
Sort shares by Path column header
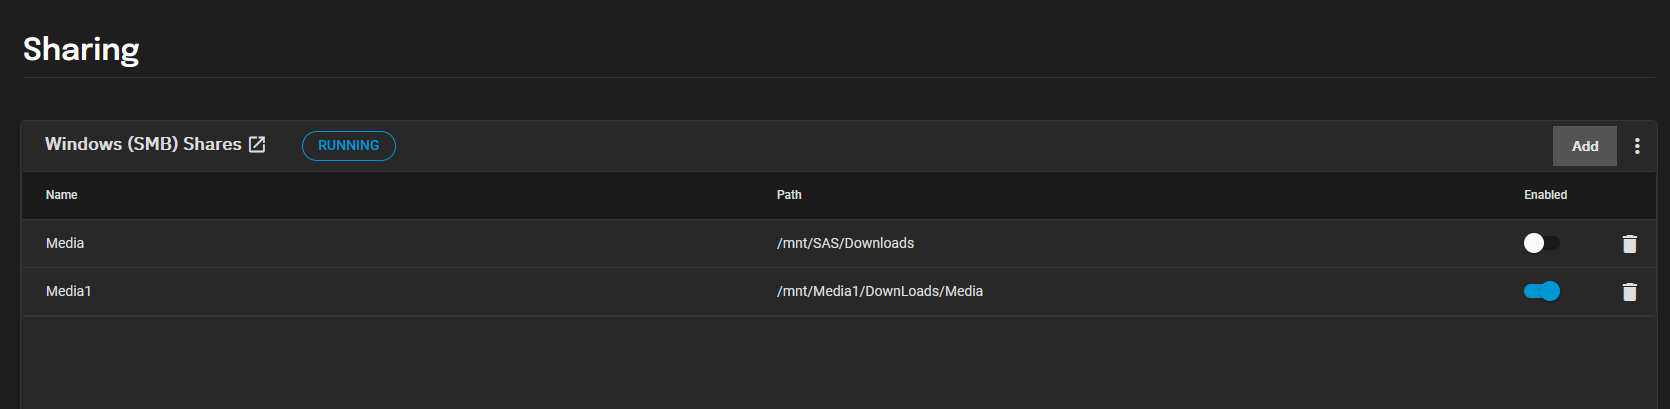pyautogui.click(x=789, y=195)
